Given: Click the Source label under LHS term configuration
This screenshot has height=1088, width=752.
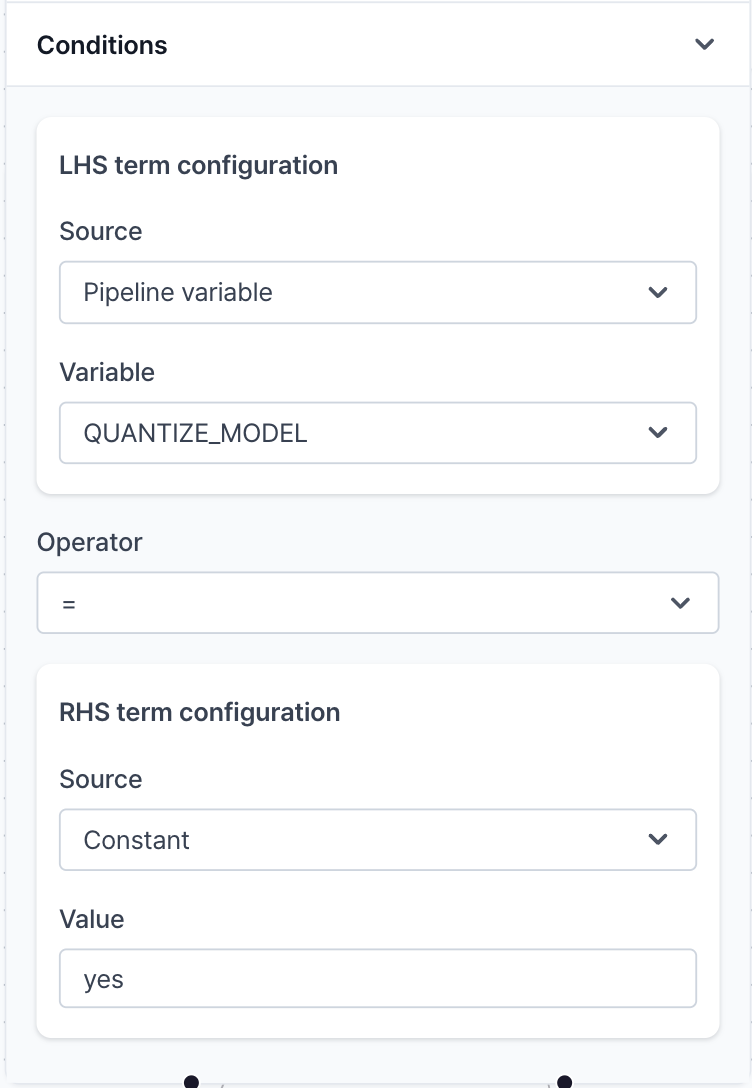Looking at the screenshot, I should [x=101, y=231].
